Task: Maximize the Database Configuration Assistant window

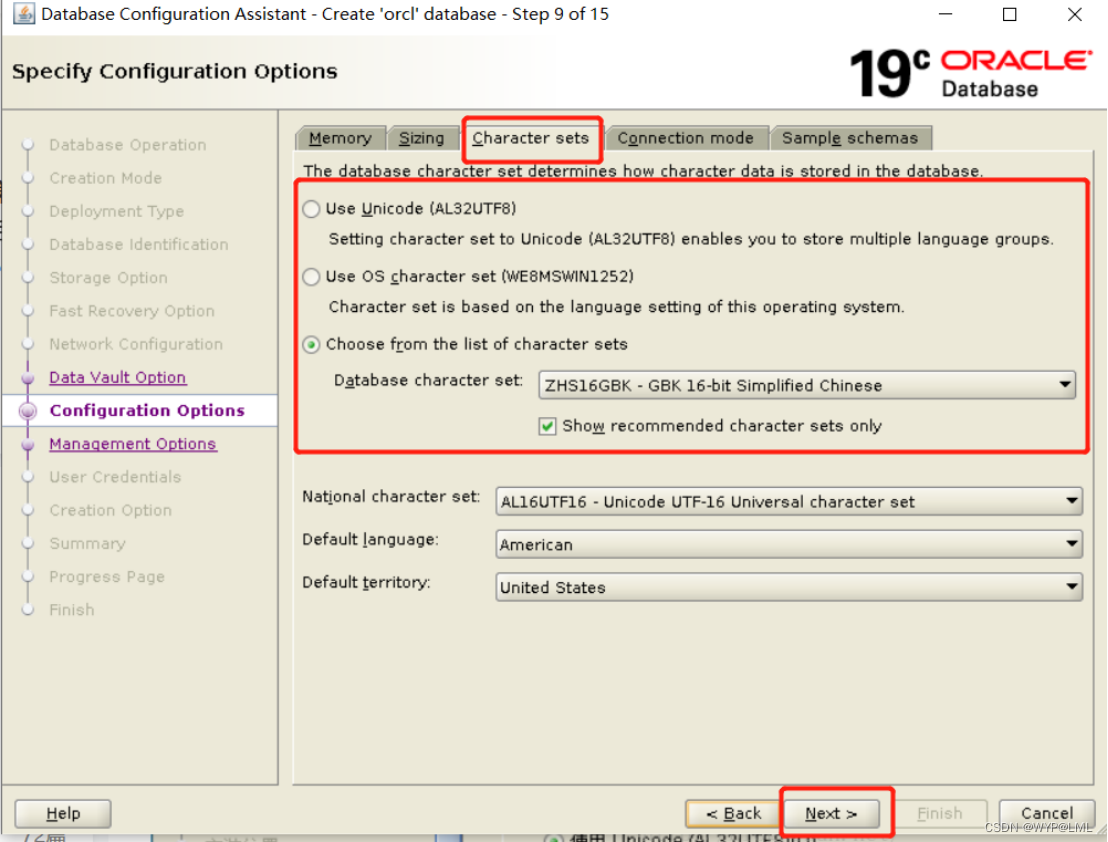Action: pos(1010,14)
